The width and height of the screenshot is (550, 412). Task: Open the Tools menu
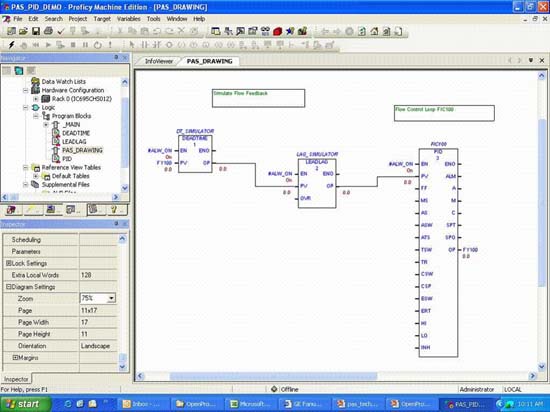(153, 19)
